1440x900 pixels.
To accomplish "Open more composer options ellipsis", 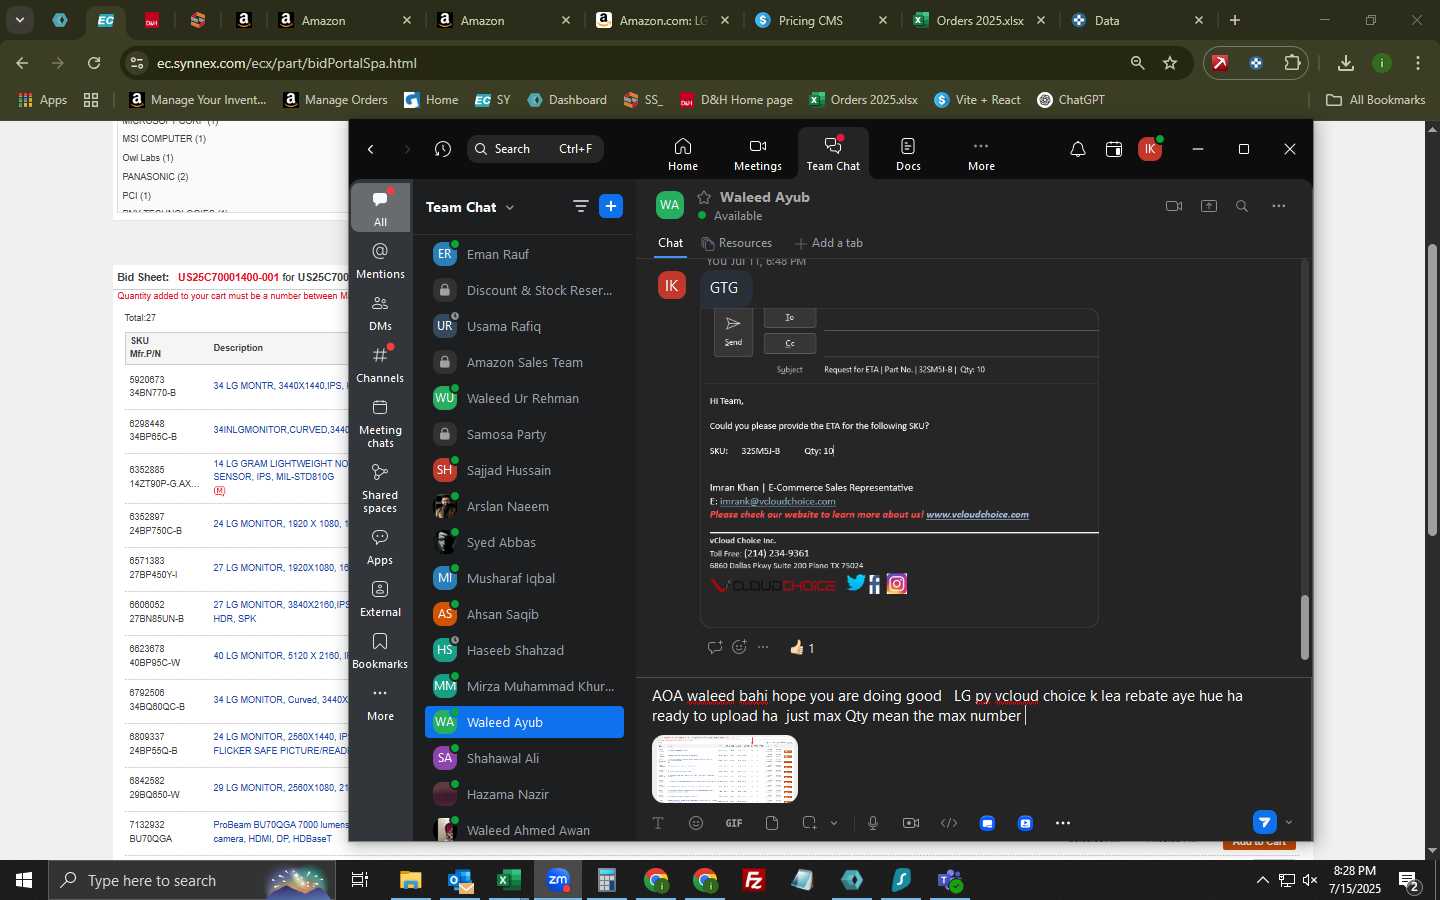I will click(1063, 823).
